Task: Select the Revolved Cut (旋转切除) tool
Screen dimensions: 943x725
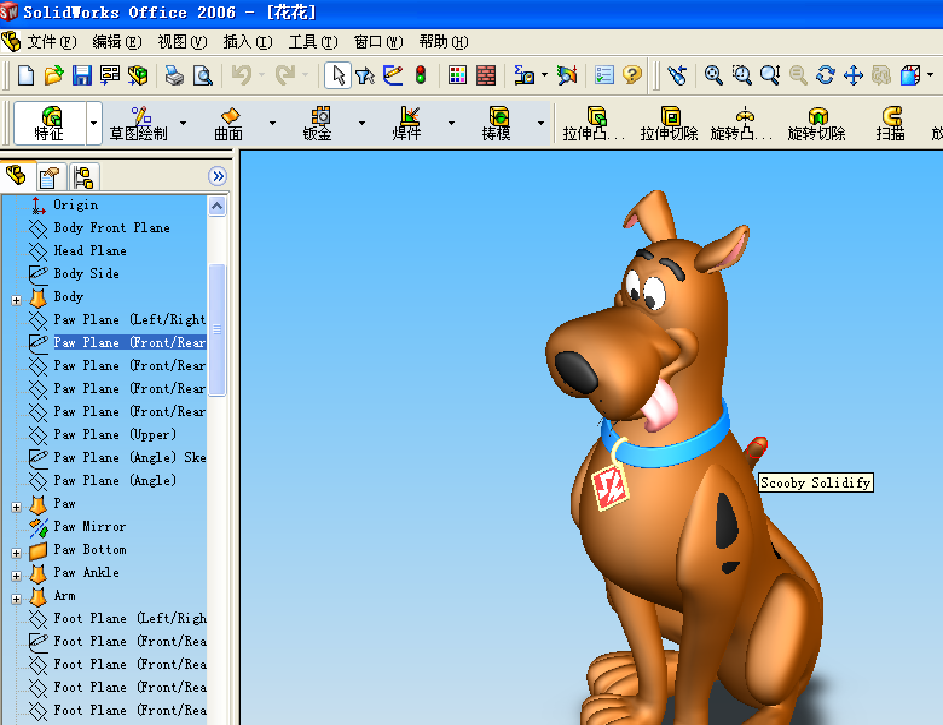Action: (x=817, y=123)
